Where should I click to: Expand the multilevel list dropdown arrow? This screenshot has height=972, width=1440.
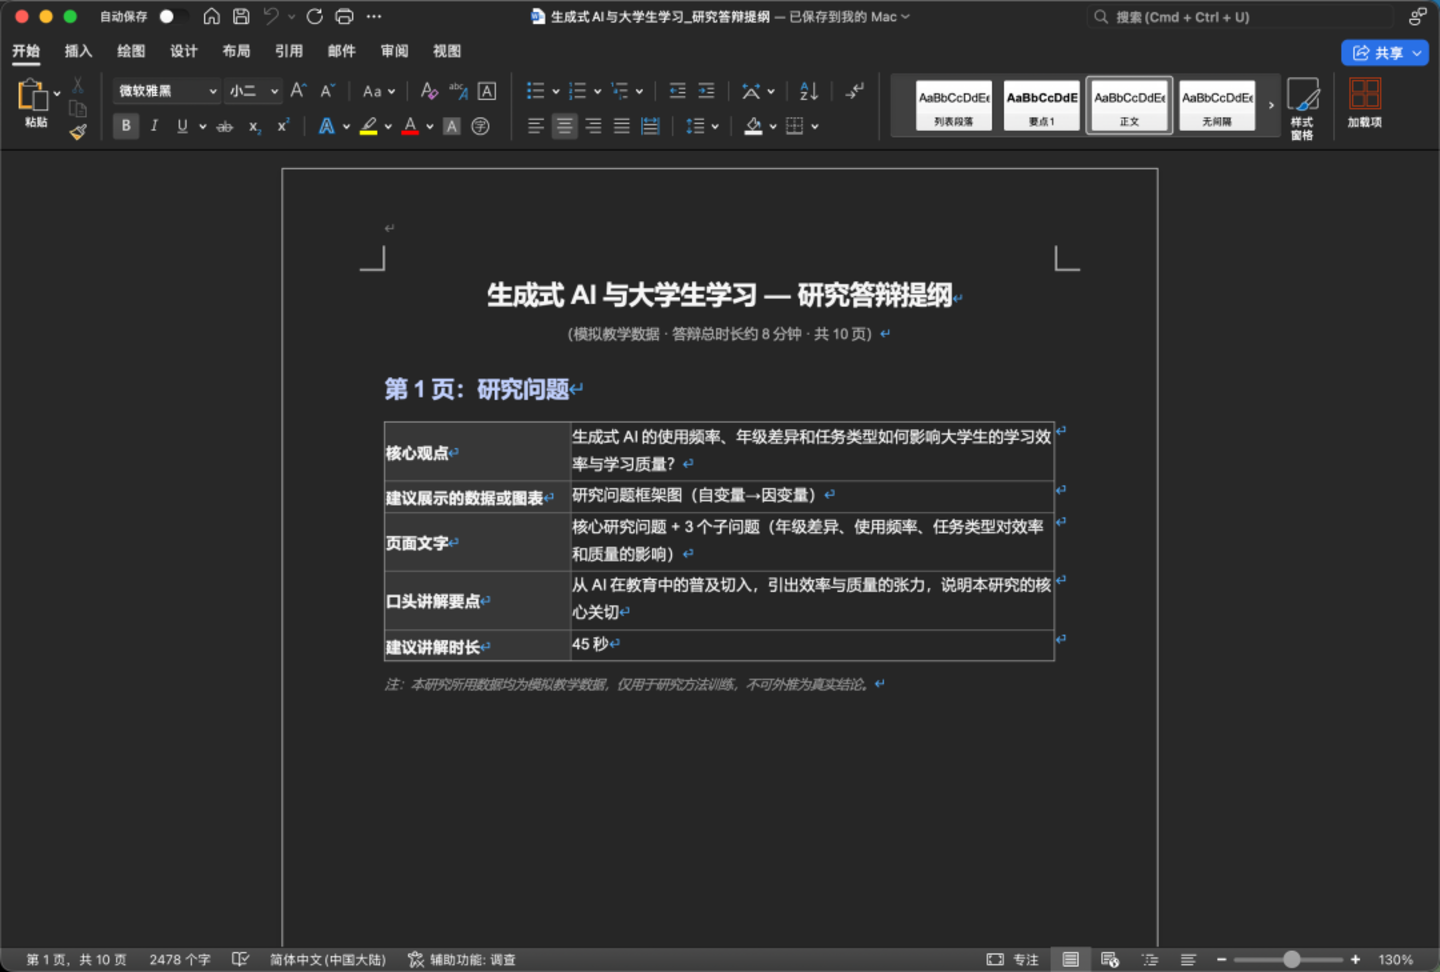click(639, 91)
